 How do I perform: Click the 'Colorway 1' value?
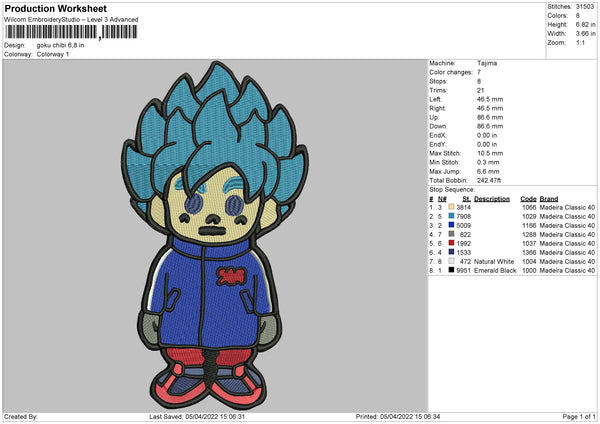pos(53,54)
